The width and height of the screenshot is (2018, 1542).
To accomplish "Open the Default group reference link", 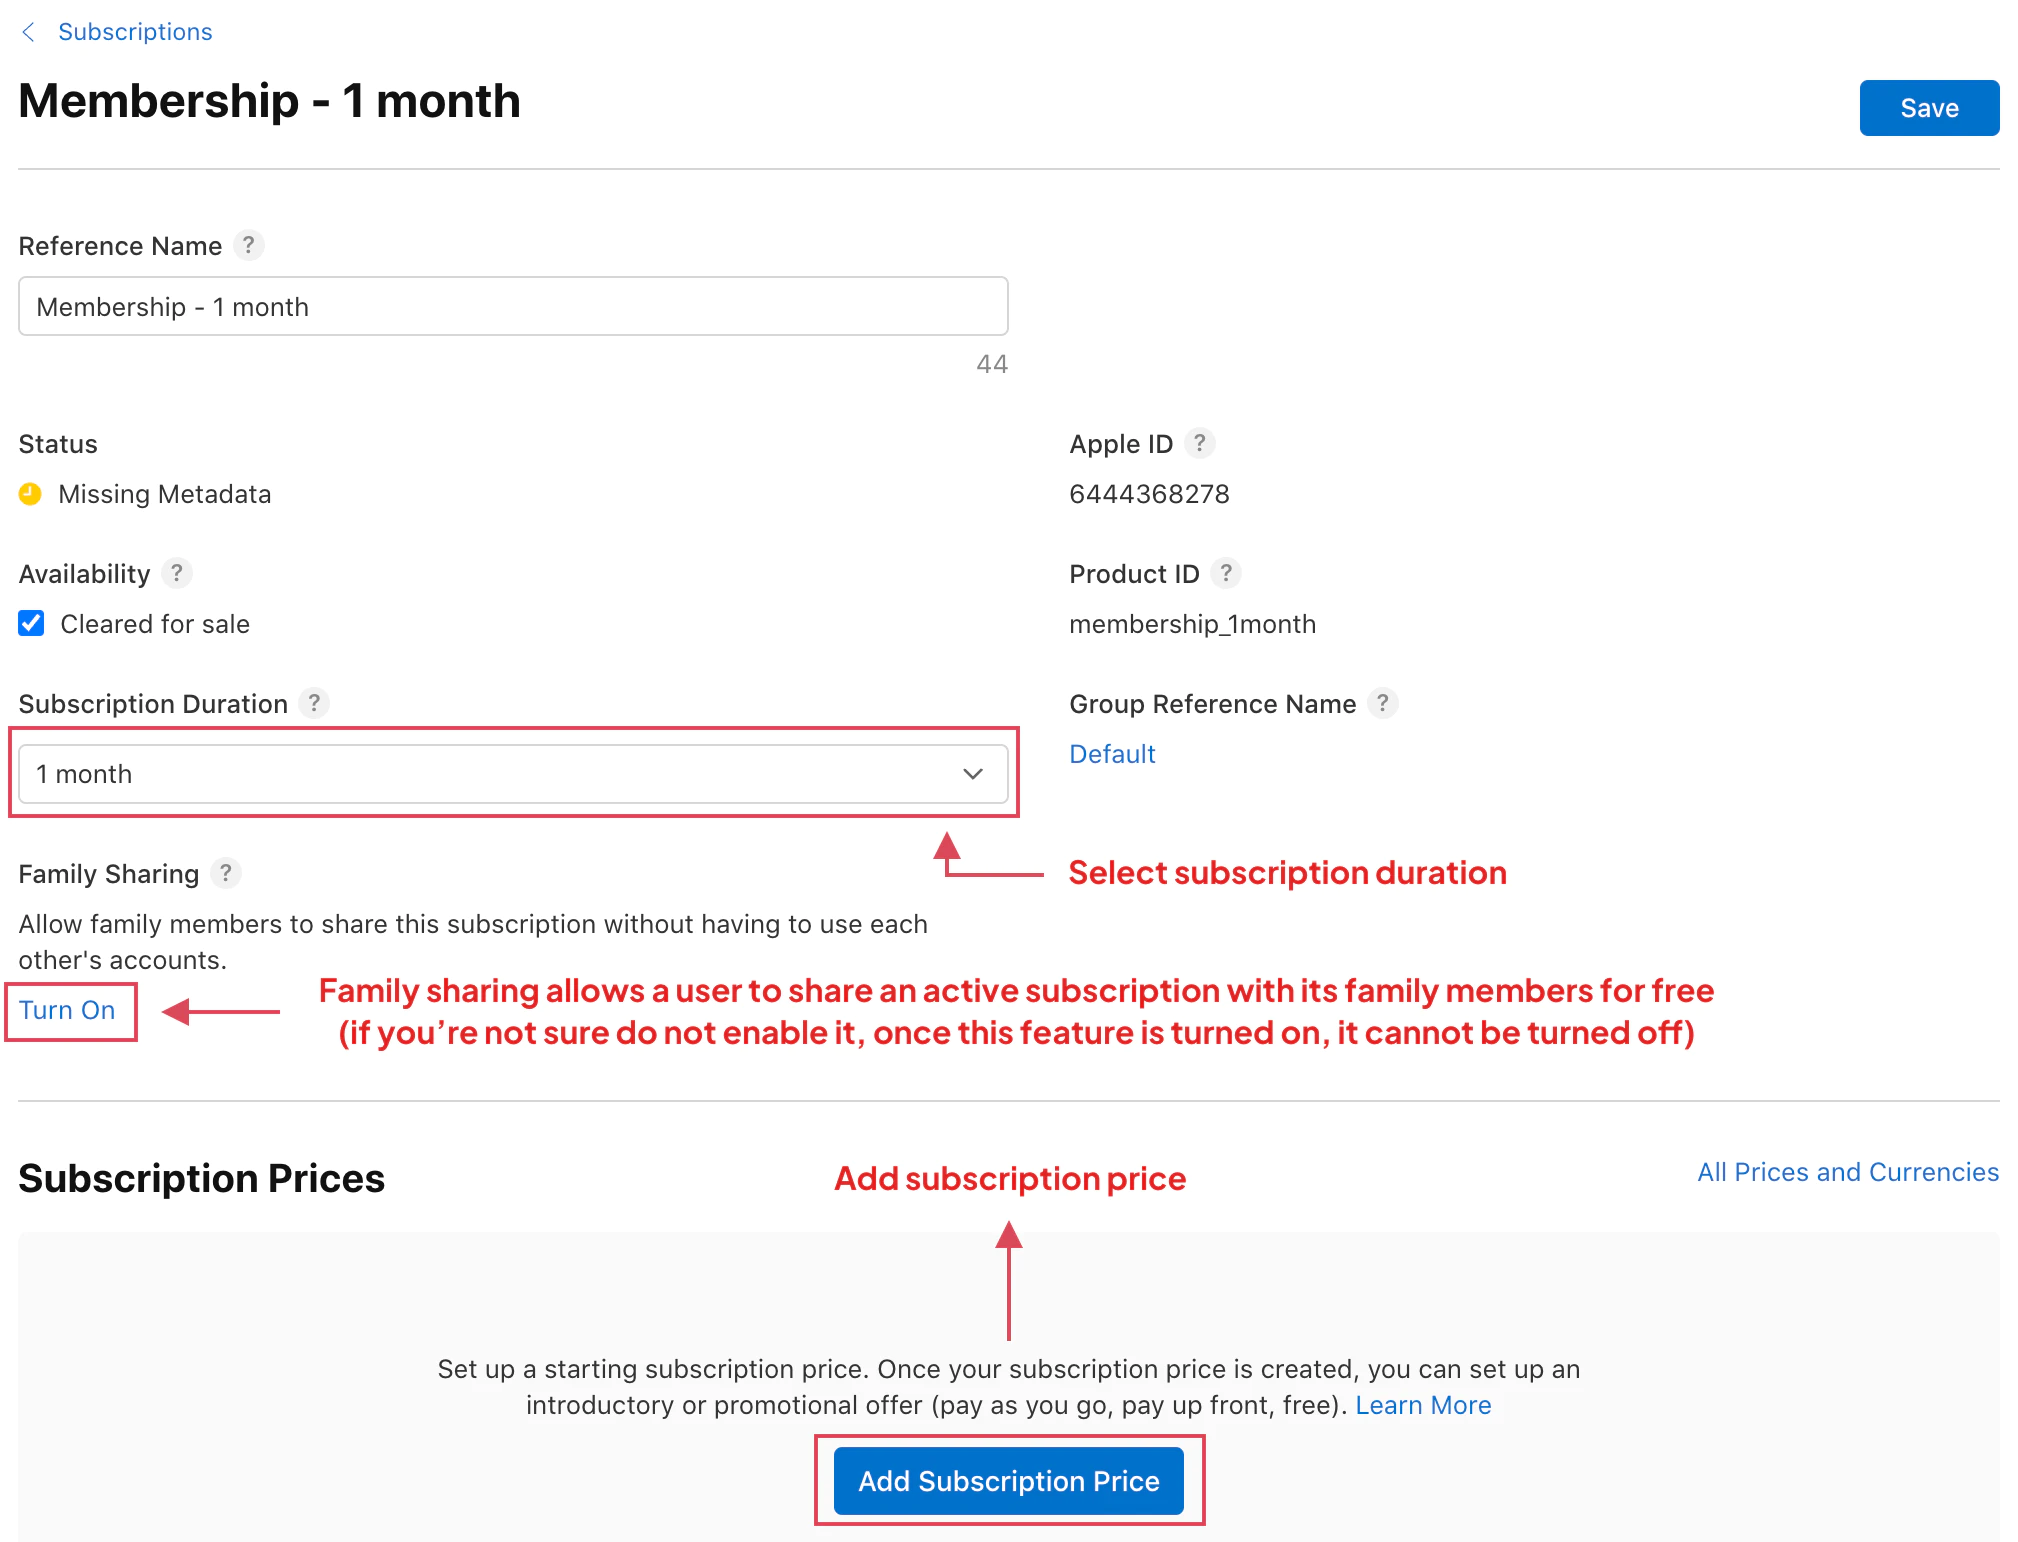I will [1111, 753].
